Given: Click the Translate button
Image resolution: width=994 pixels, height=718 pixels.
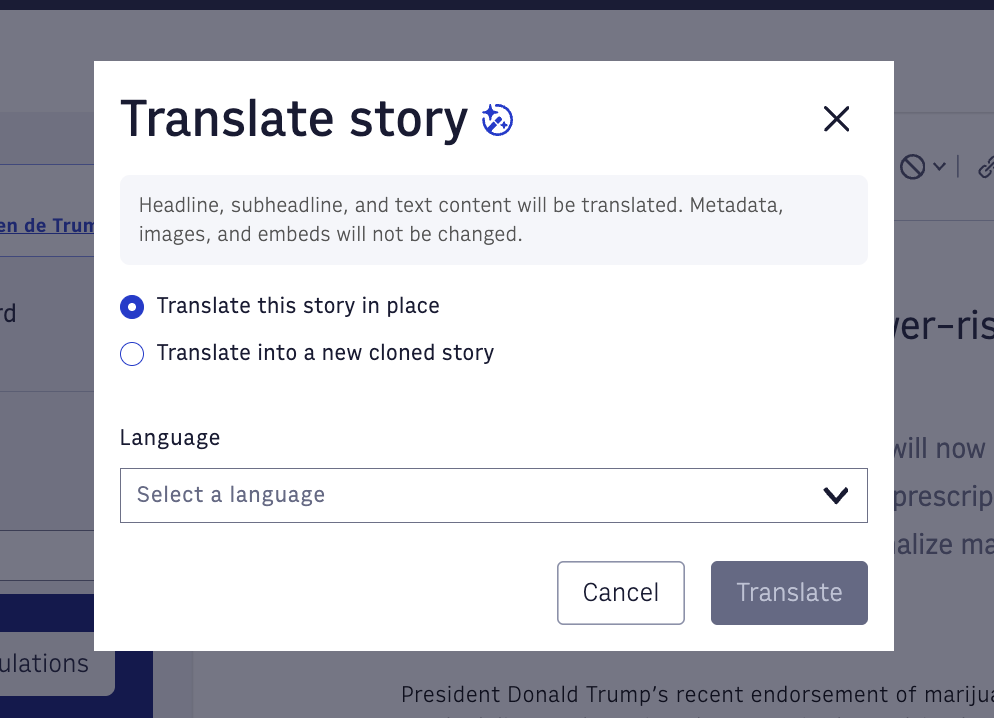Looking at the screenshot, I should [789, 593].
